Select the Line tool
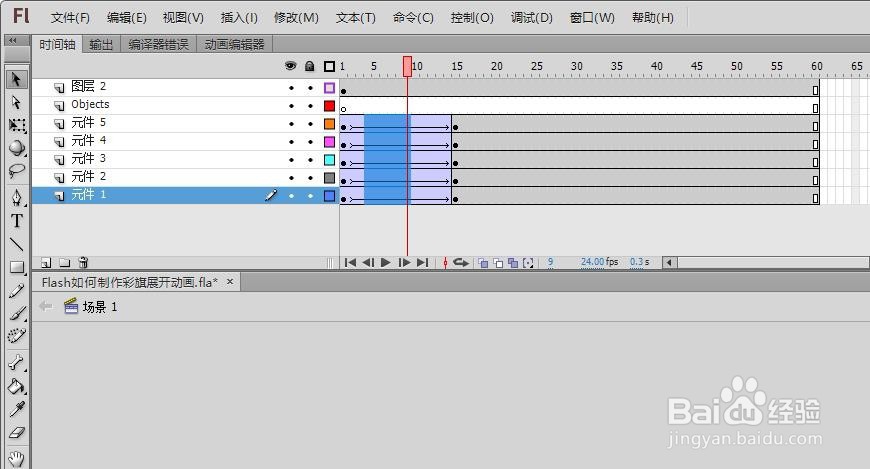Screen dimensions: 870x469 tap(17, 244)
